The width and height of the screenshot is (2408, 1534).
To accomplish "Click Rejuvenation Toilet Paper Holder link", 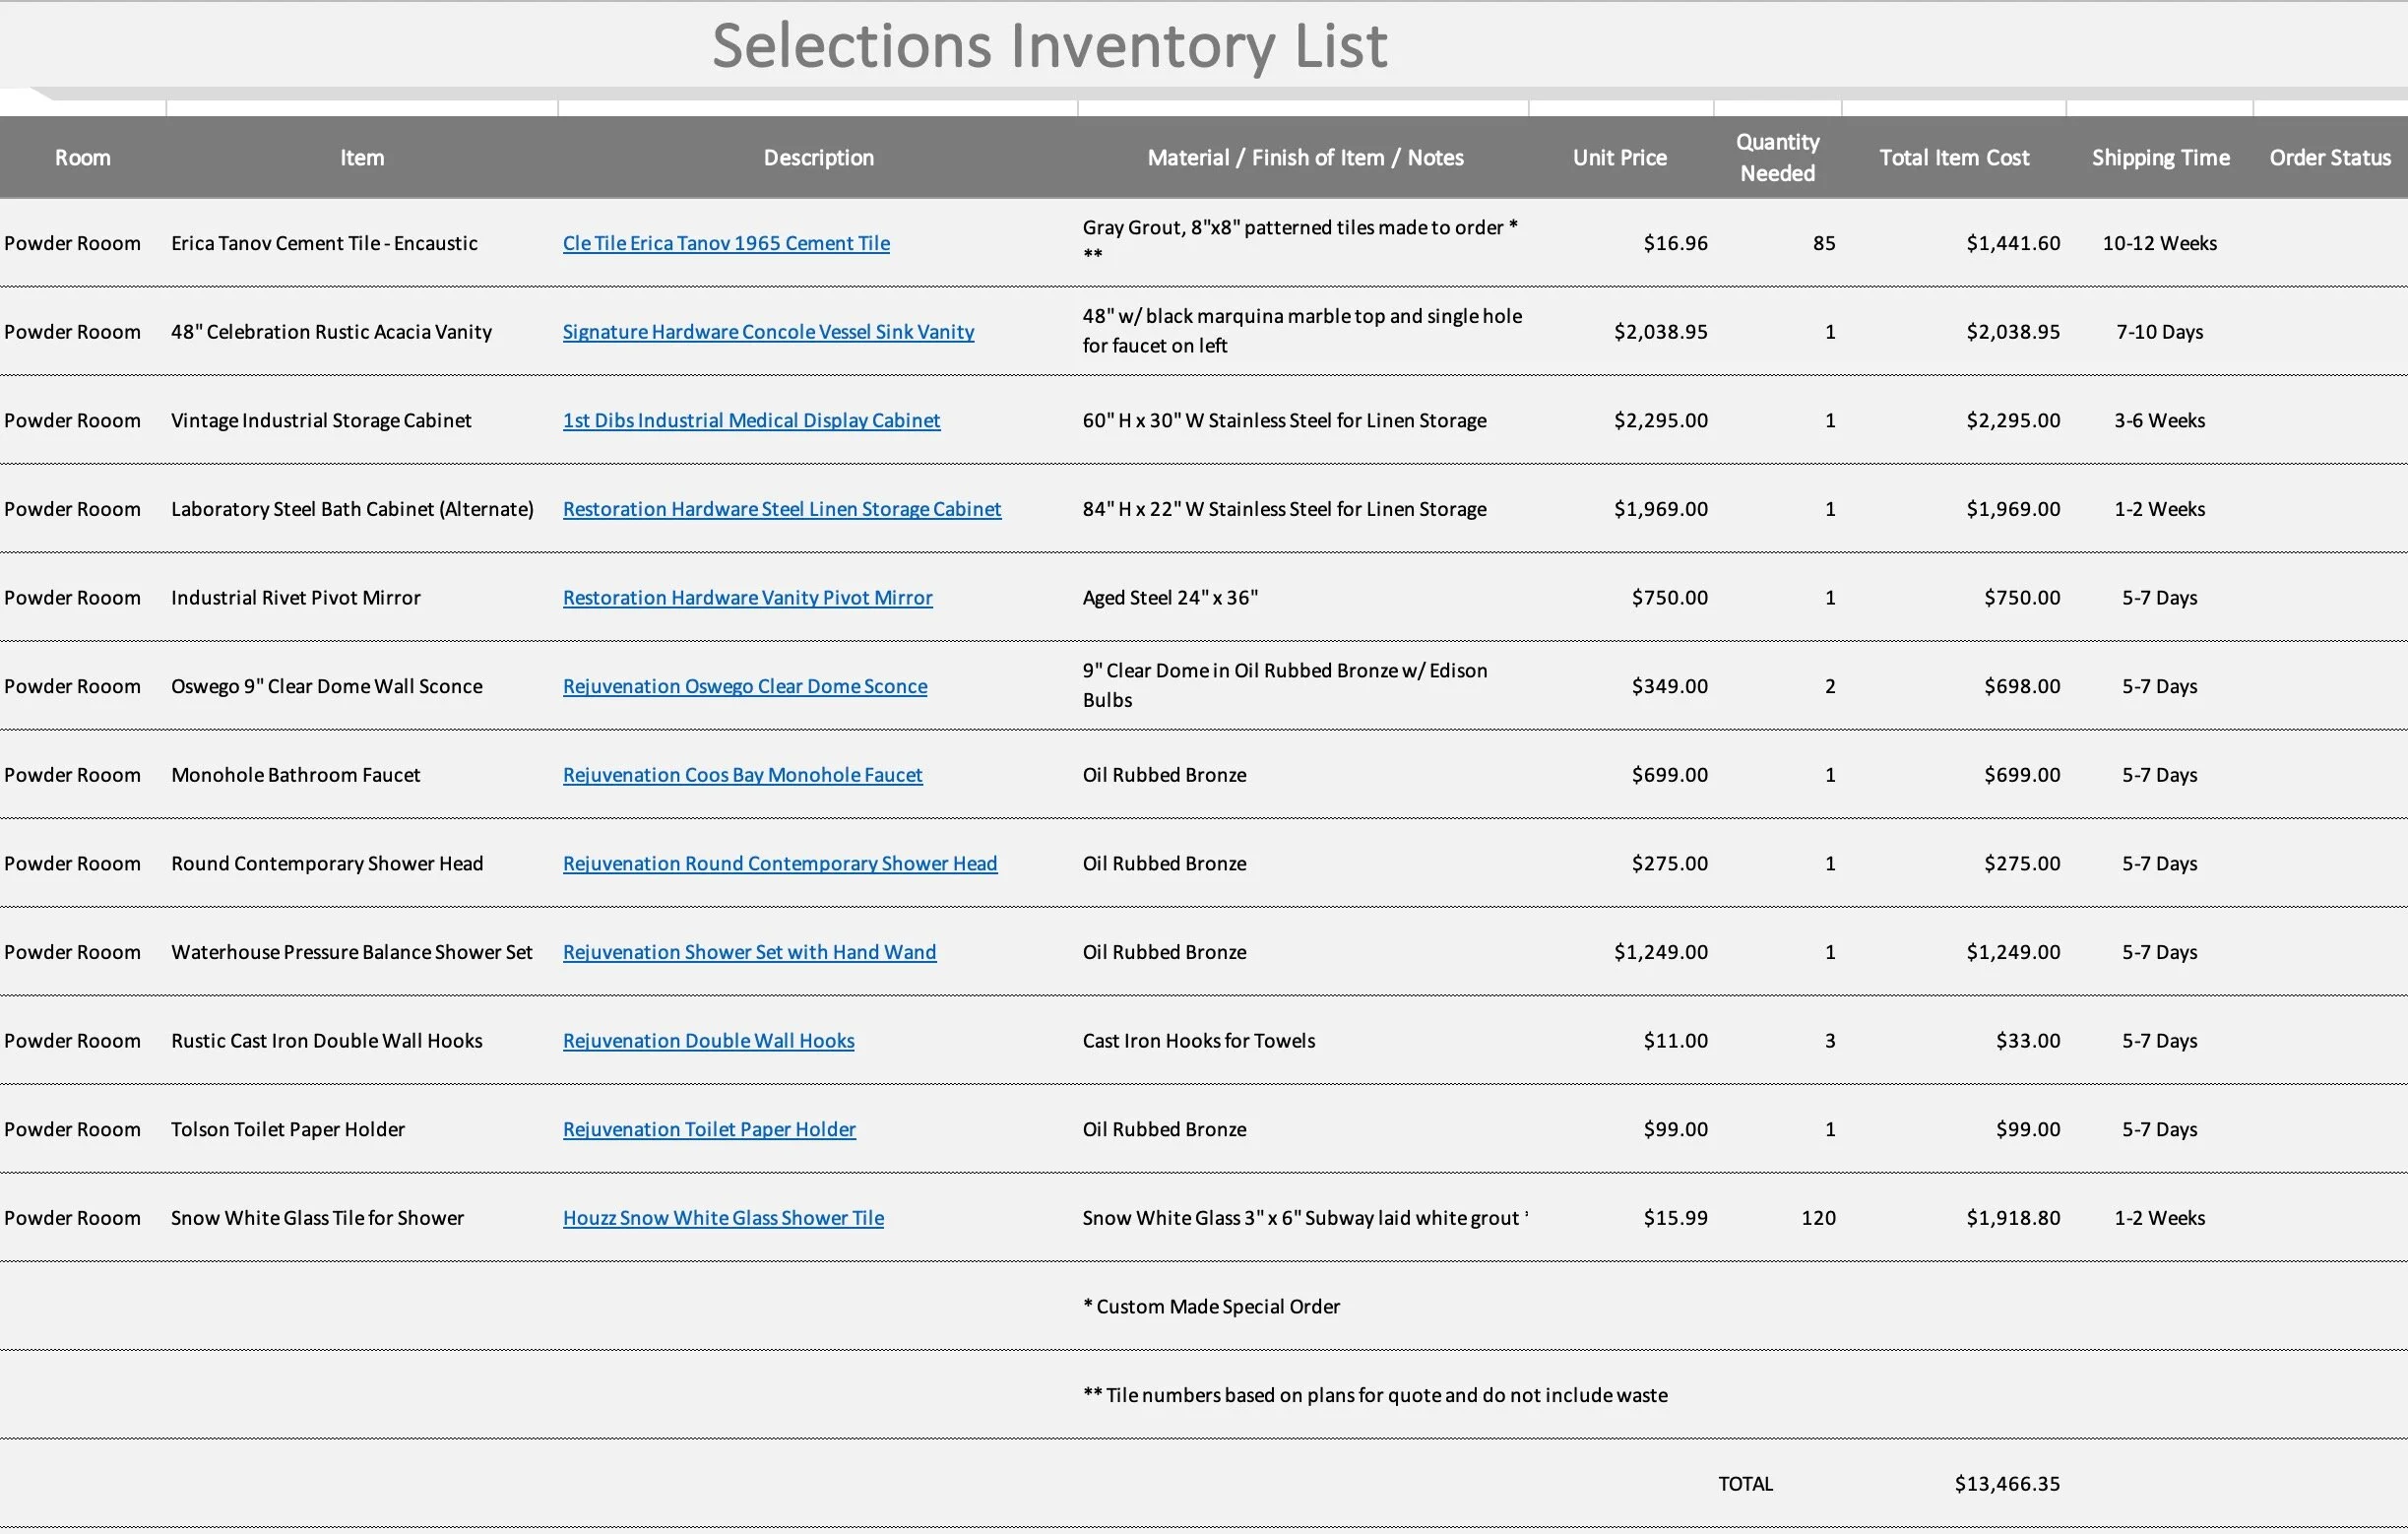I will click(709, 1129).
